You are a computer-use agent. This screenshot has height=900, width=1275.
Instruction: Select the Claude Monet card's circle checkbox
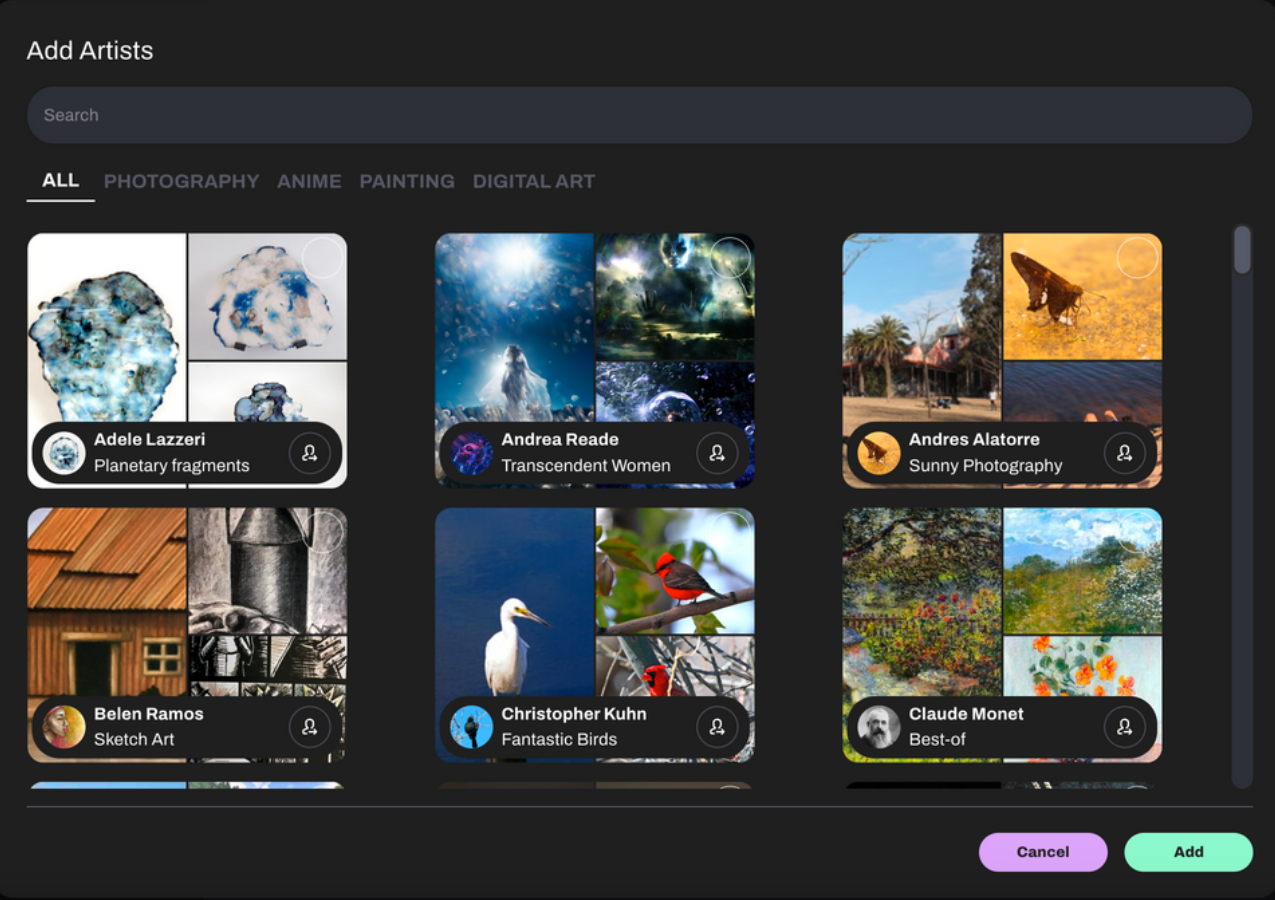click(x=1137, y=532)
